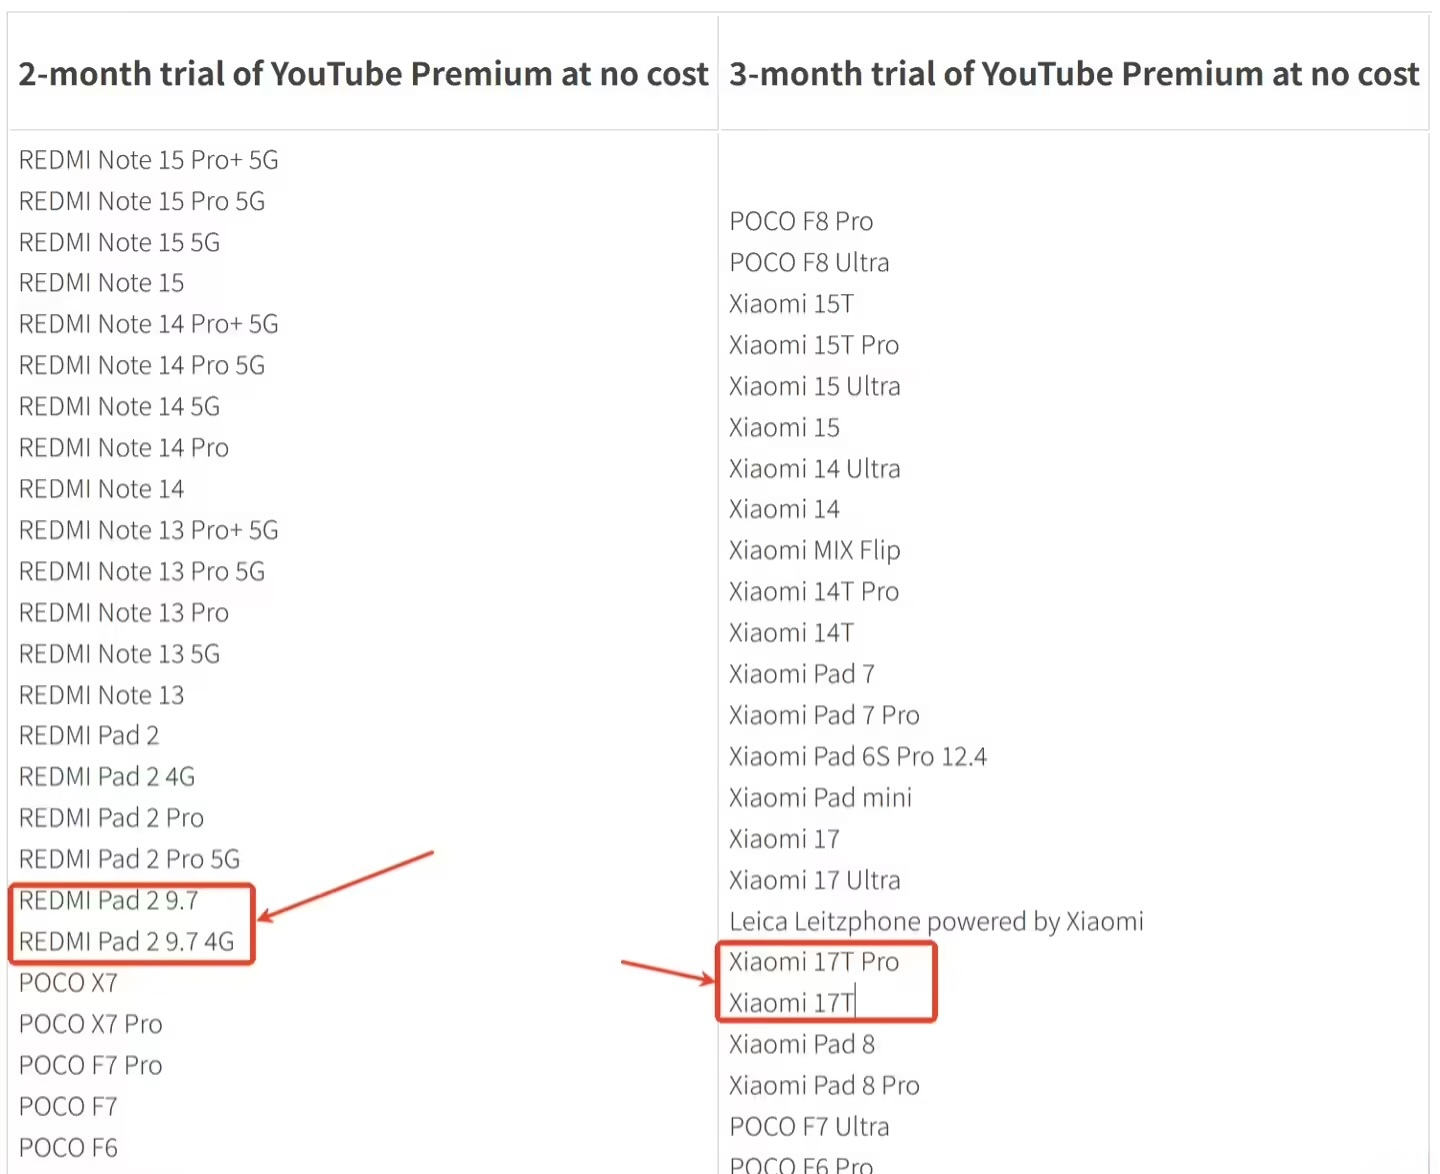1440x1174 pixels.
Task: Click the REDMI Note 14 Pro+ 5G line
Action: (x=148, y=324)
